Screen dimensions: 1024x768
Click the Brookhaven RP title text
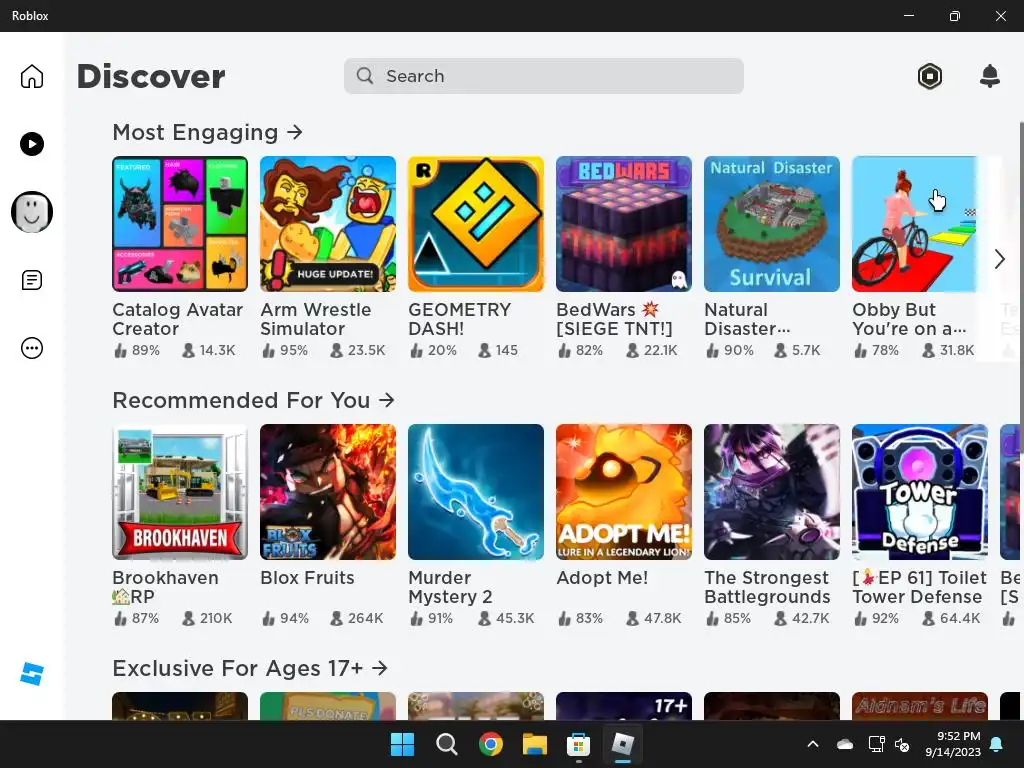point(165,587)
